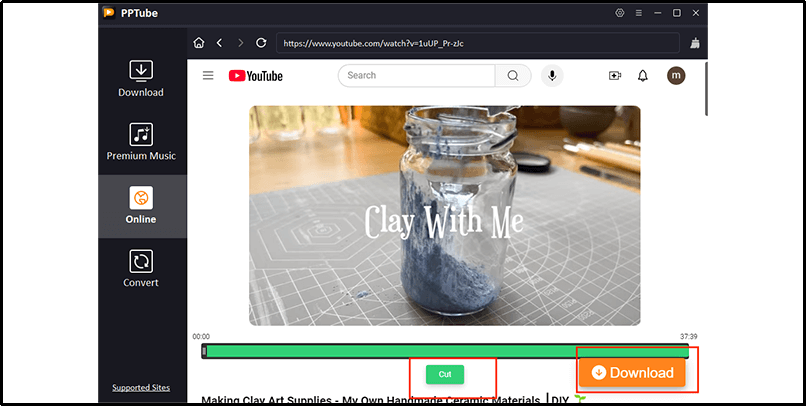Click the YouTube search magnifier button
Image resolution: width=806 pixels, height=406 pixels.
pos(513,75)
